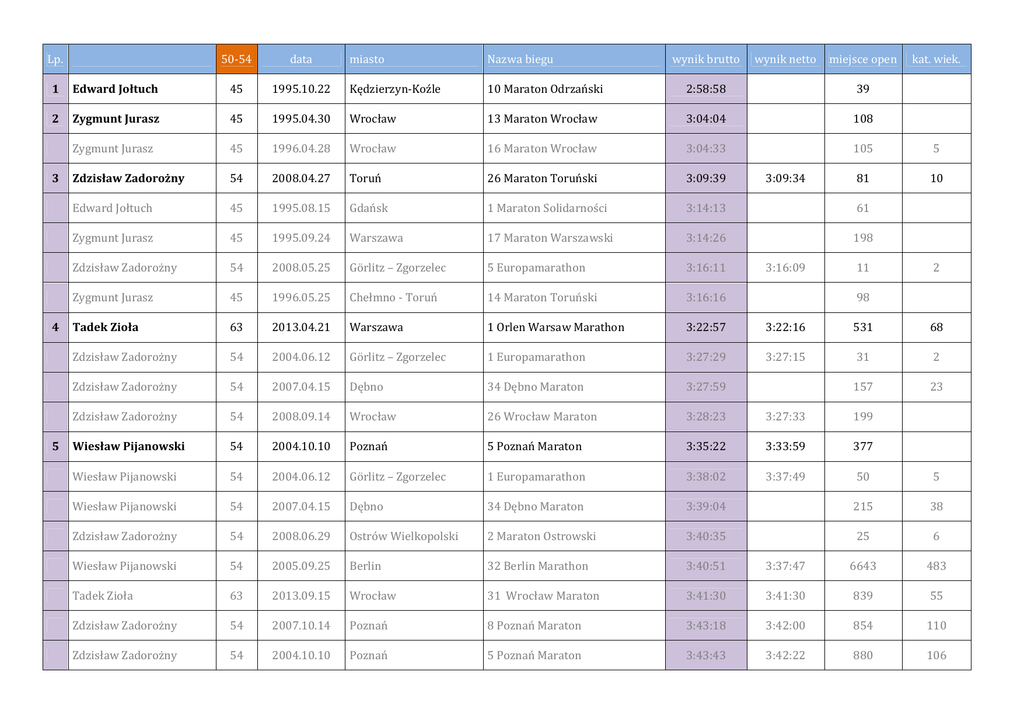Click the orange "50-54" header cell
The image size is (1024, 724).
pos(236,59)
